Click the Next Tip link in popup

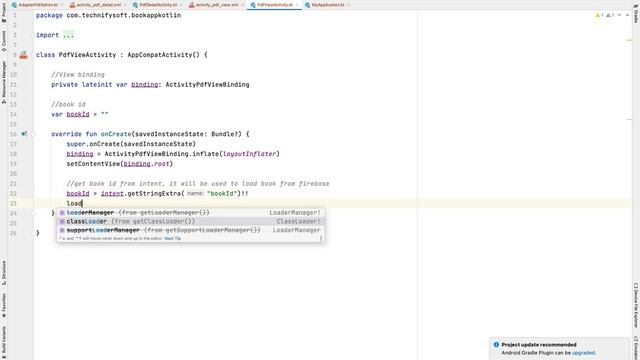point(172,238)
